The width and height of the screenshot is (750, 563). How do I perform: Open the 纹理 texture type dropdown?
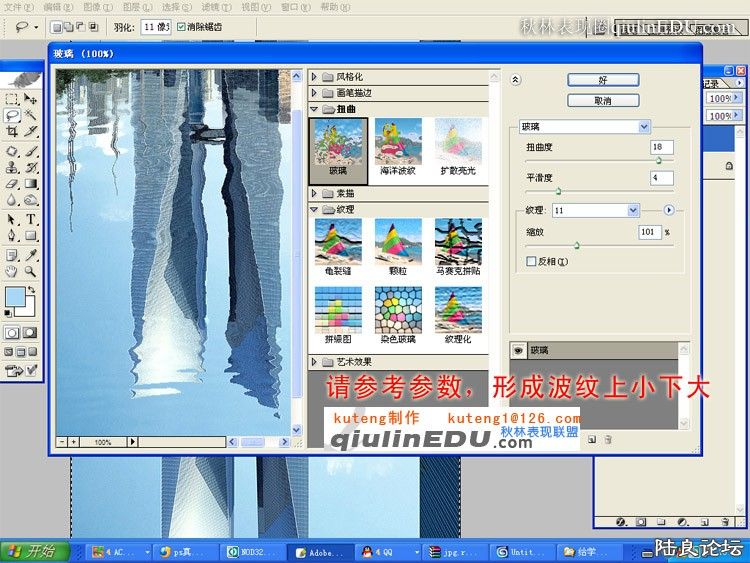(633, 210)
